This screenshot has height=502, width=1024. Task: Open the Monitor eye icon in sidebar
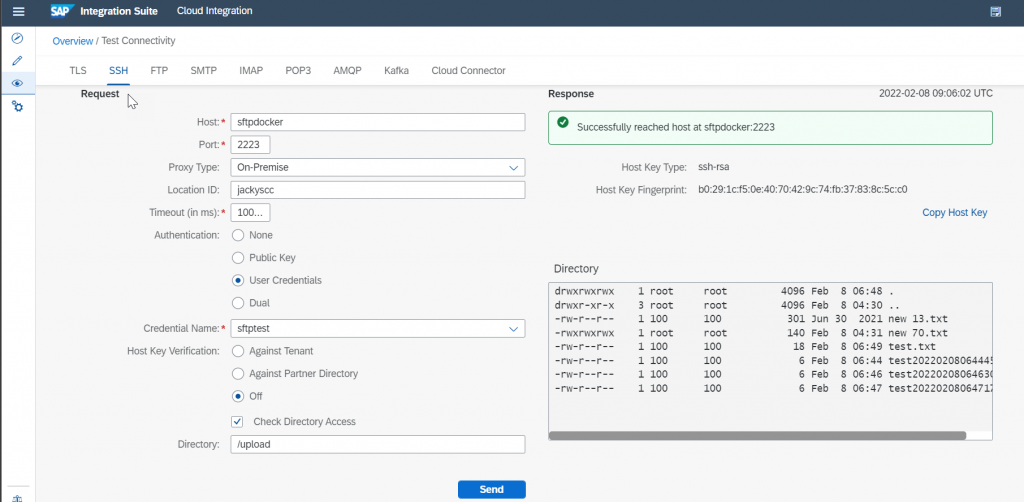(18, 83)
